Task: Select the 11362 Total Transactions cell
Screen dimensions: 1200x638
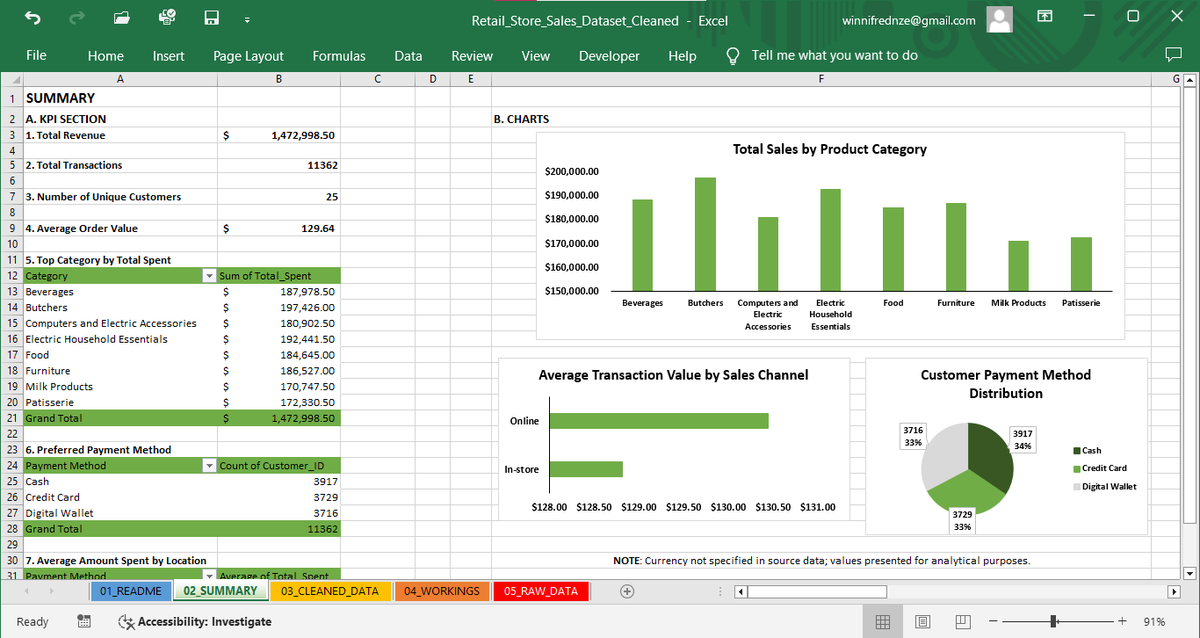Action: coord(279,165)
